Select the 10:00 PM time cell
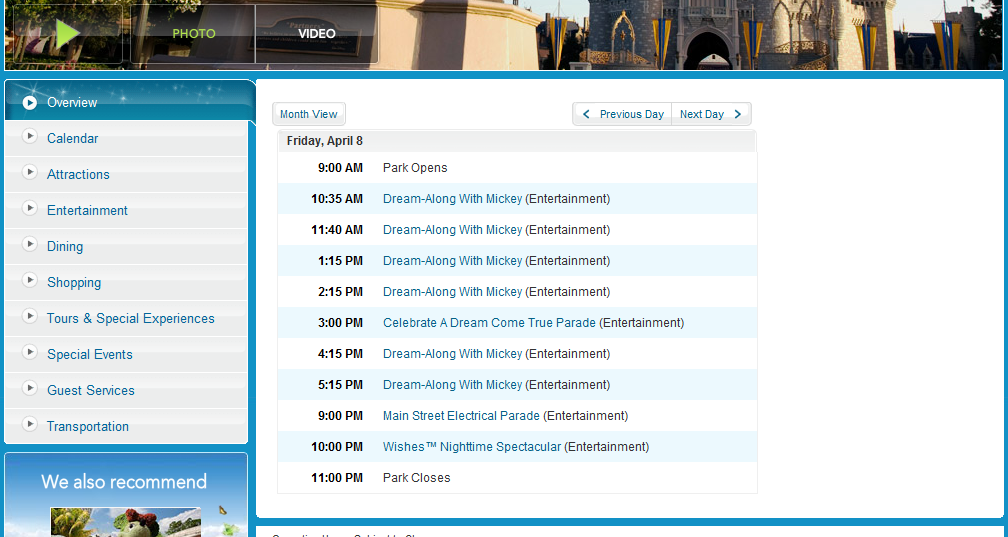The image size is (1008, 537). click(x=337, y=446)
